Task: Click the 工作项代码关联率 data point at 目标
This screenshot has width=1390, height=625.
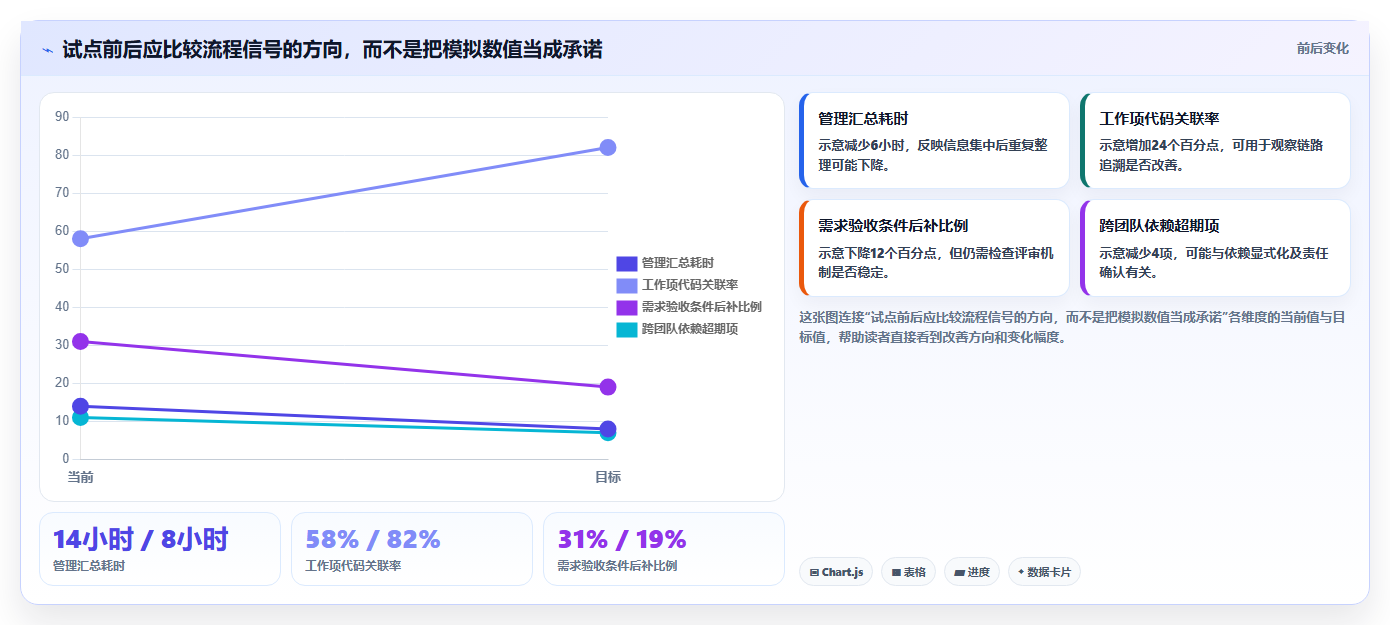Action: coord(608,147)
